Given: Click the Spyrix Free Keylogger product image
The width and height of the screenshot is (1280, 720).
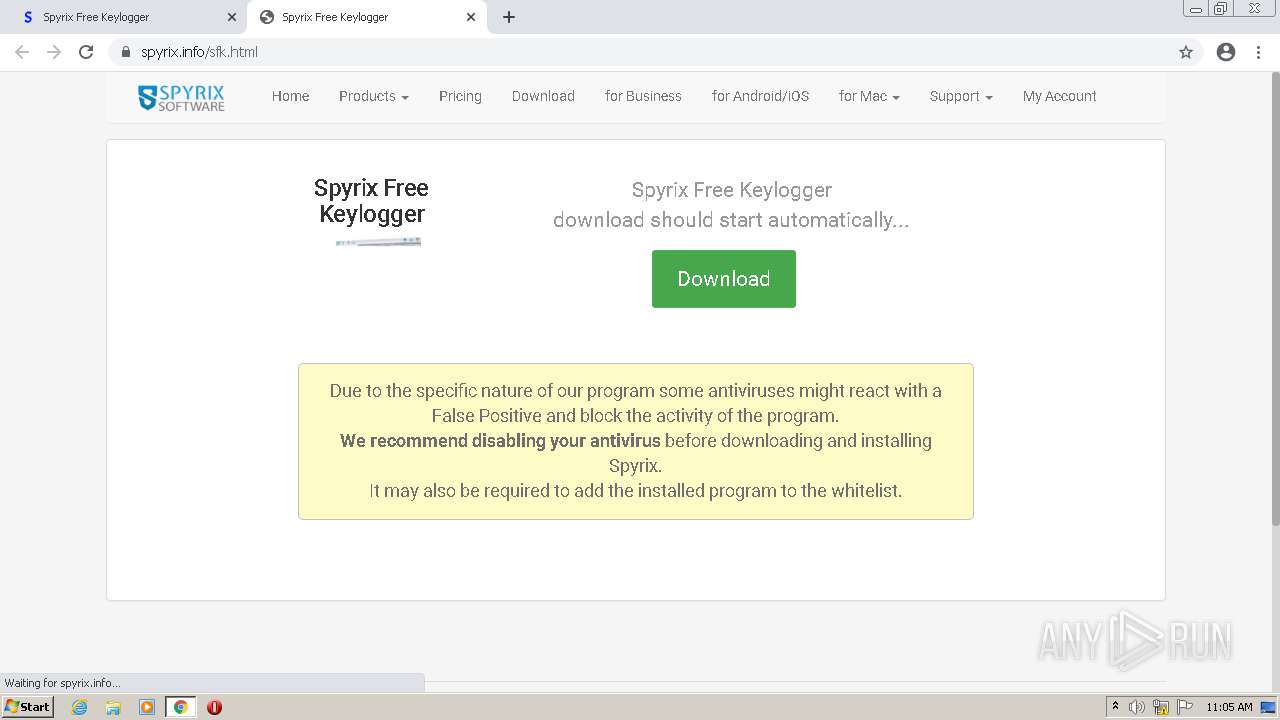Looking at the screenshot, I should pyautogui.click(x=378, y=242).
